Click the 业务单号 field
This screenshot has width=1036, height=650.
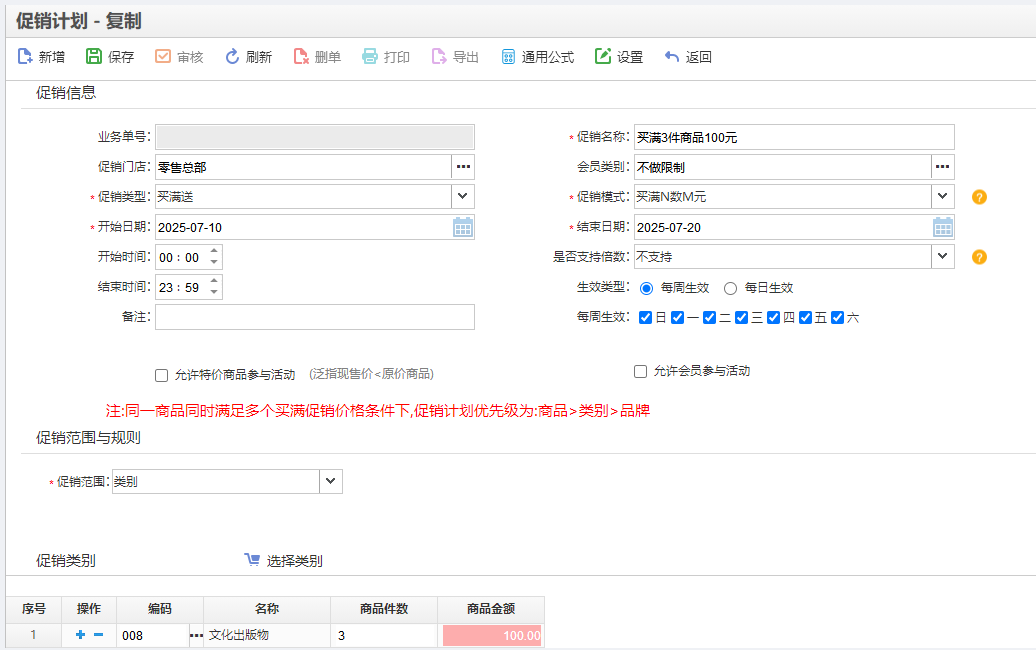[x=314, y=137]
